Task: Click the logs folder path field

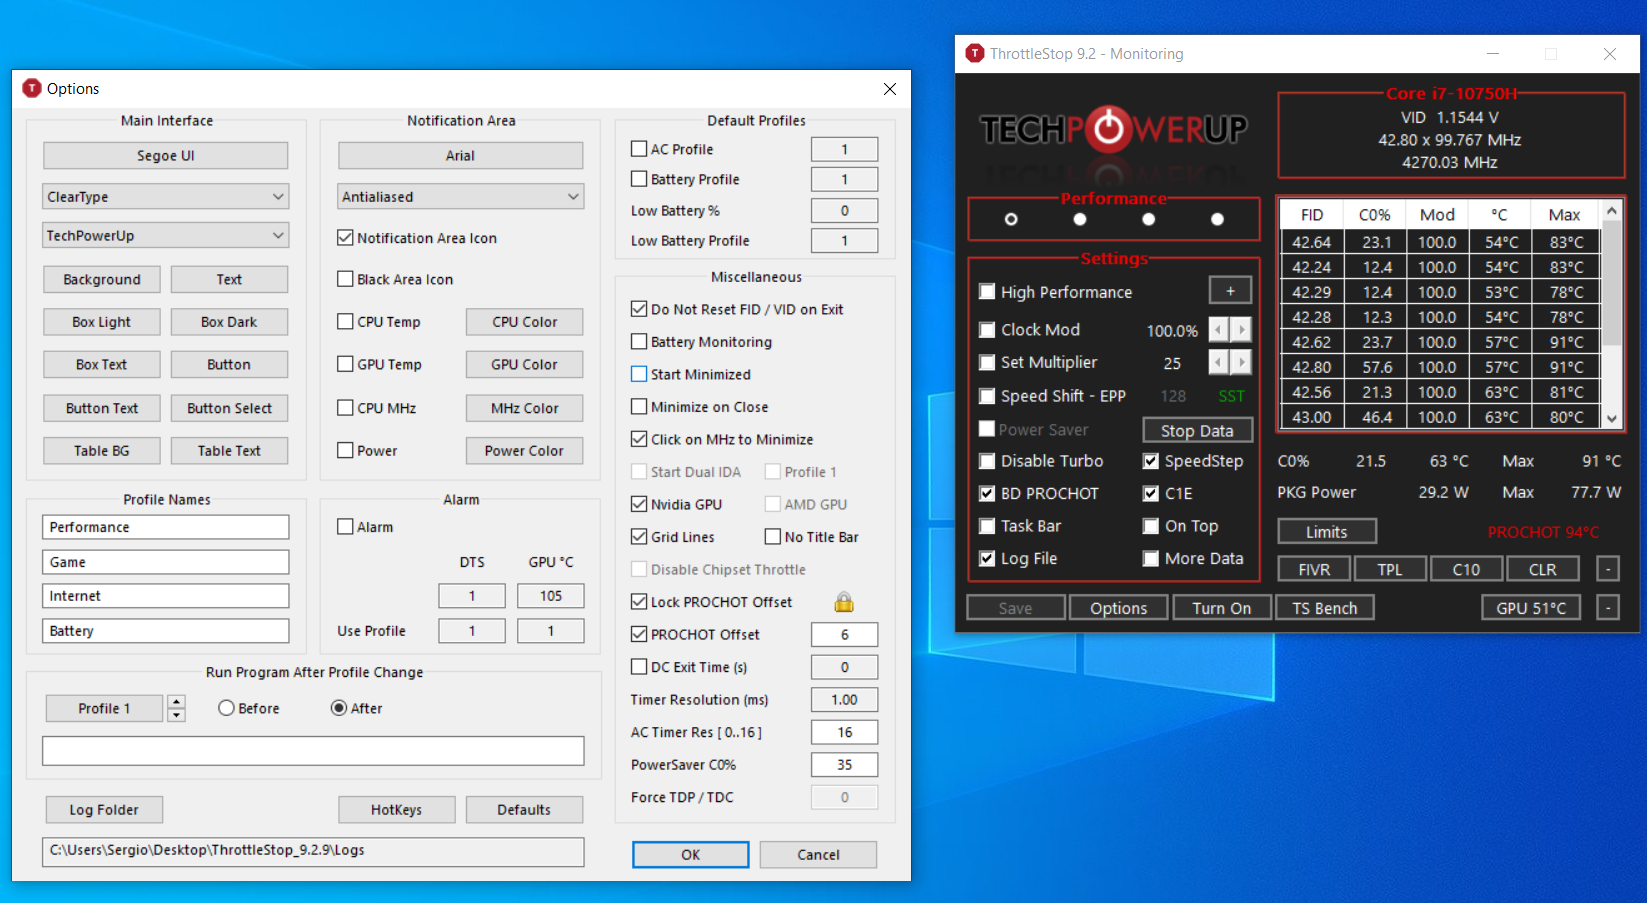Action: pos(313,851)
